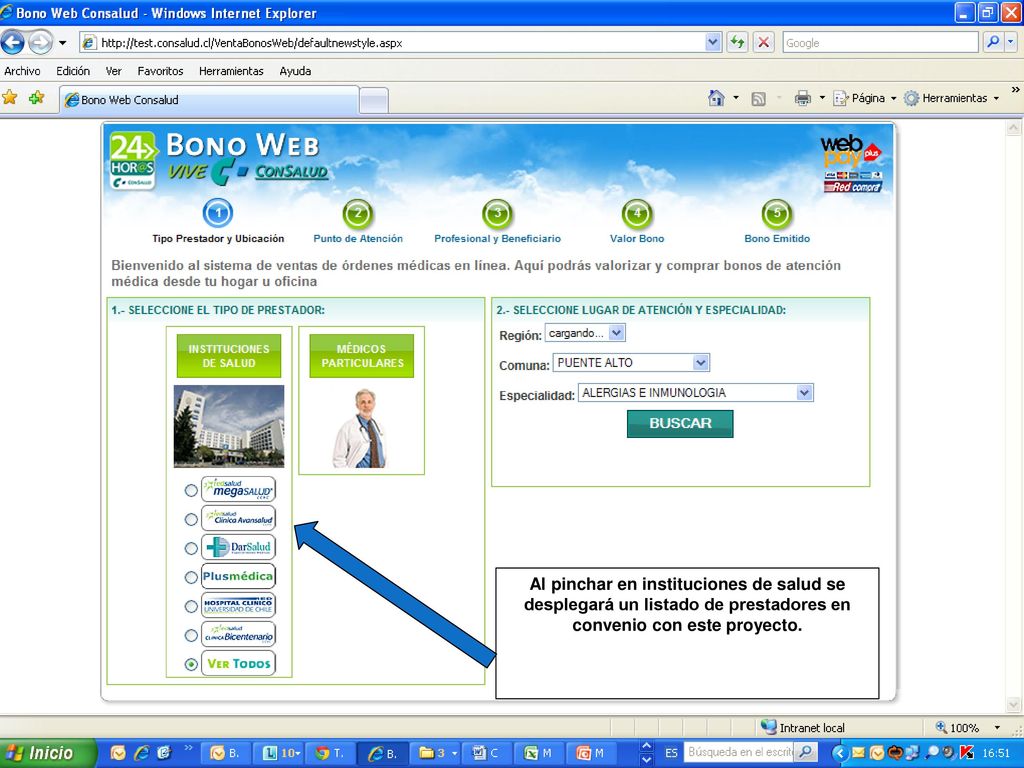Click the Google search magnifier icon
The height and width of the screenshot is (768, 1024).
click(x=993, y=42)
